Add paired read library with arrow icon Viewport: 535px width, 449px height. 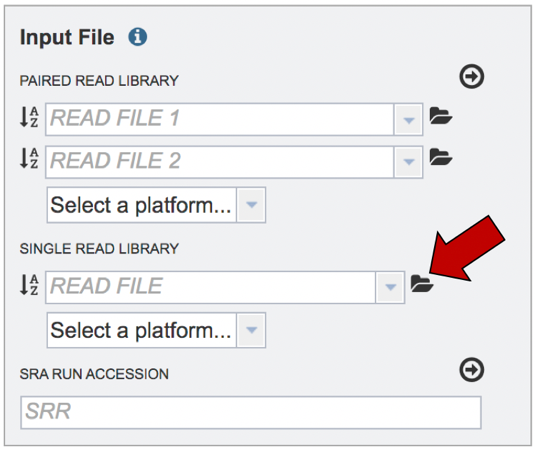point(472,76)
